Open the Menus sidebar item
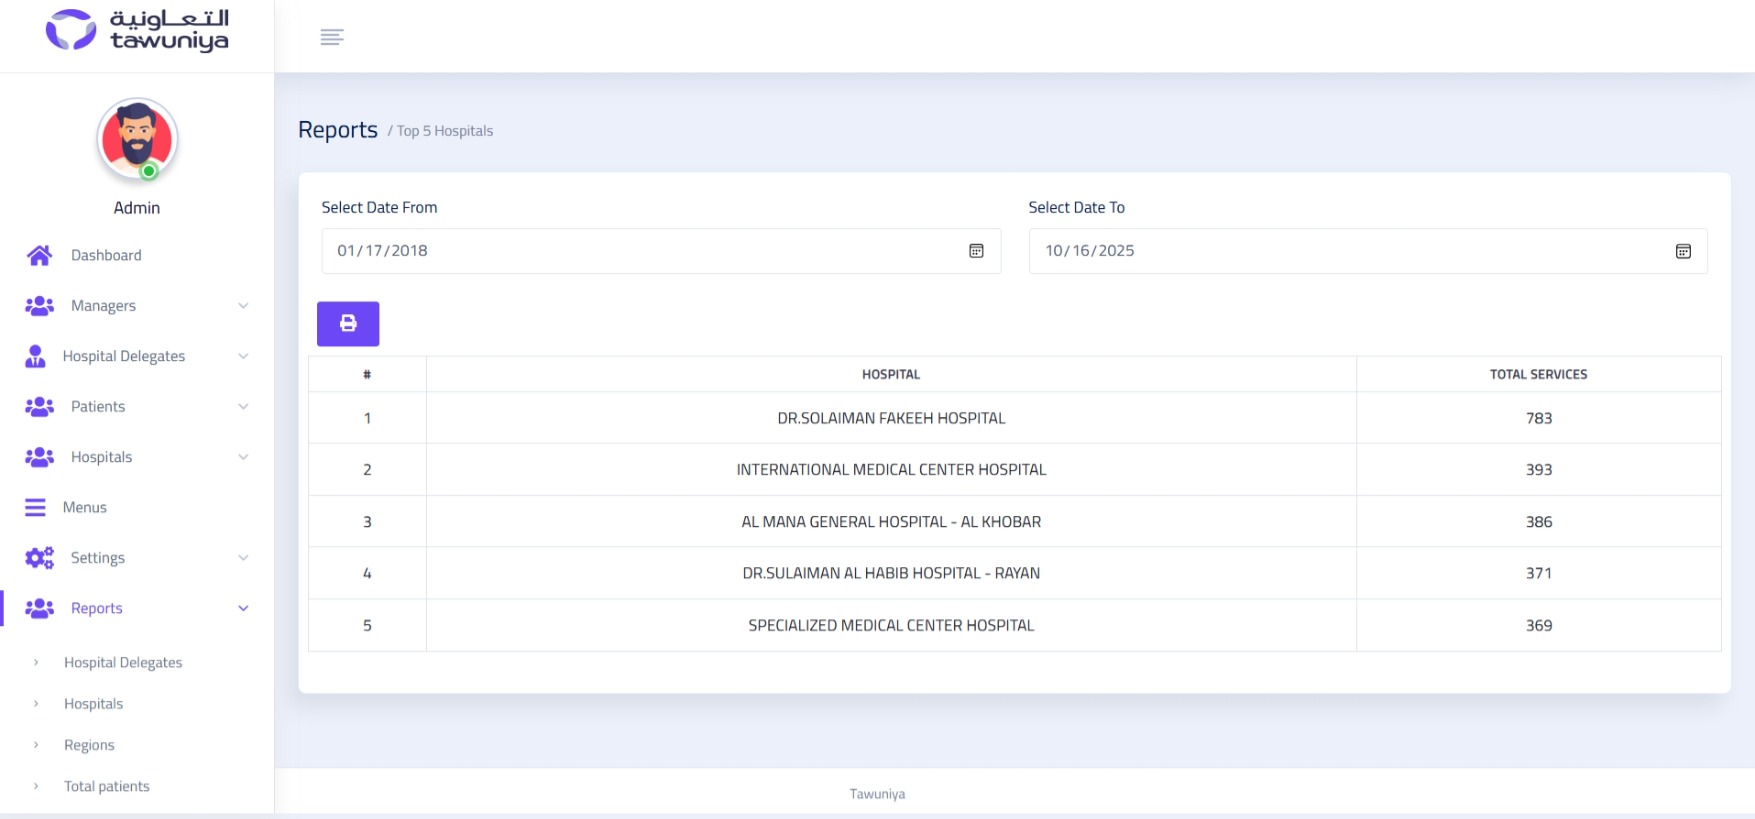The image size is (1755, 819). (85, 508)
